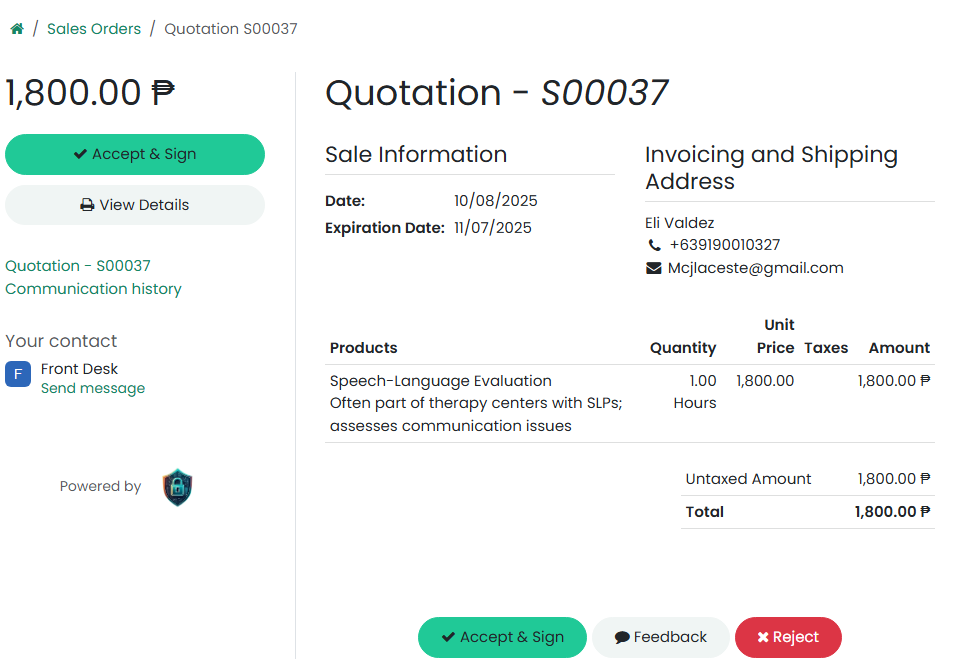Click the Speech-Language Evaluation product line
The height and width of the screenshot is (659, 962).
[441, 381]
